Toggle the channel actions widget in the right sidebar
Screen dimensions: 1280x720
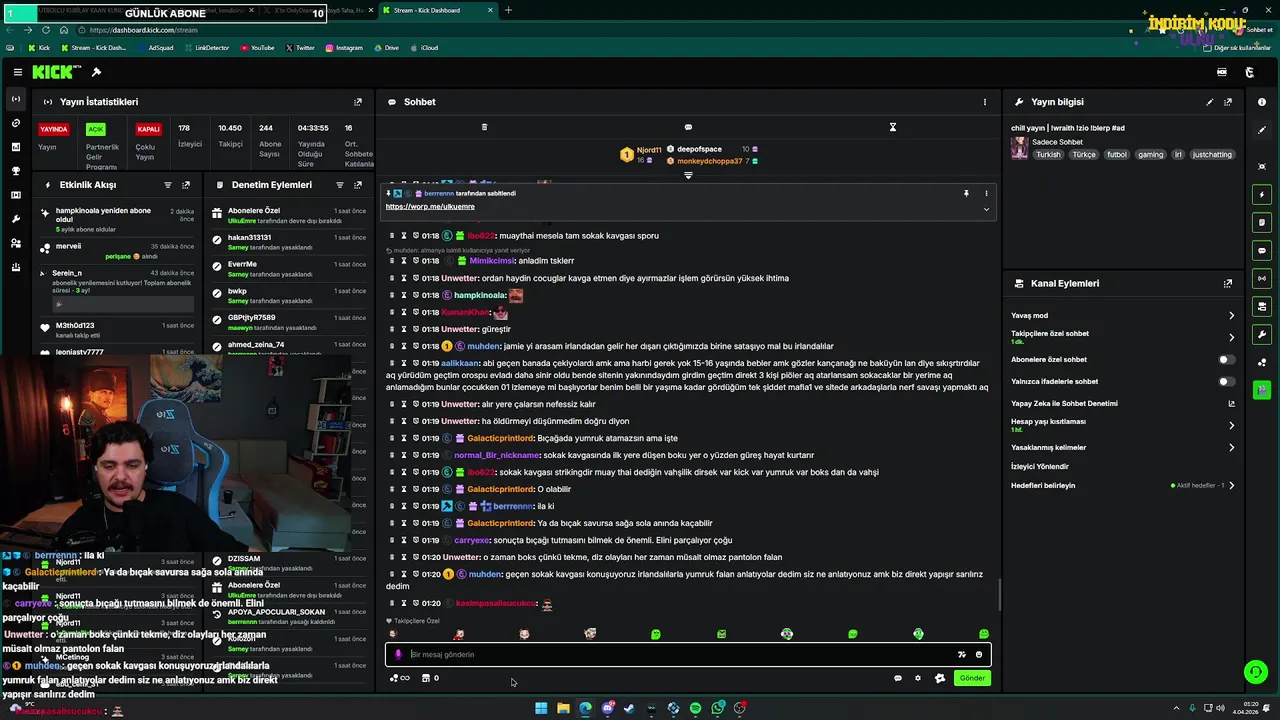pyautogui.click(x=1262, y=306)
